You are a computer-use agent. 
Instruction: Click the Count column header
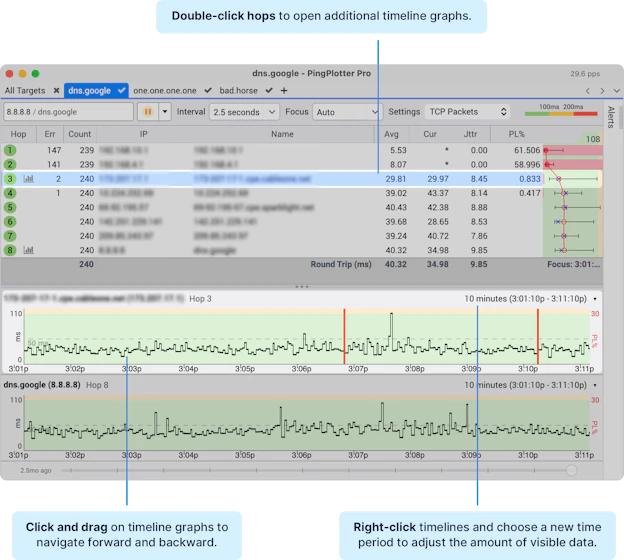[x=80, y=134]
